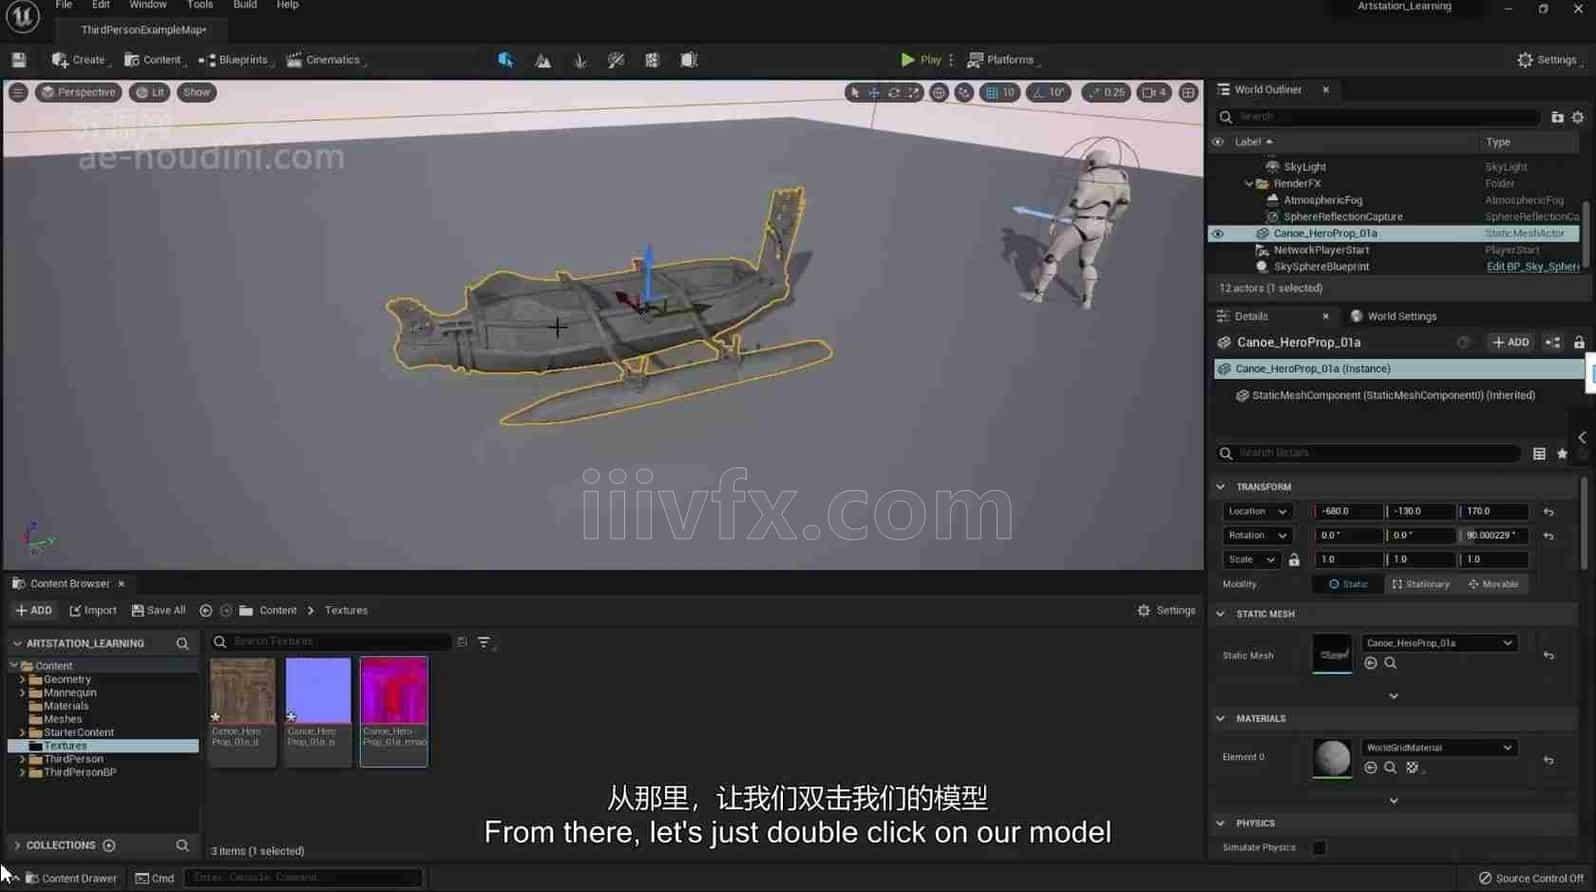Show only favorite properties star icon
Viewport: 1596px width, 892px height.
pyautogui.click(x=1562, y=453)
